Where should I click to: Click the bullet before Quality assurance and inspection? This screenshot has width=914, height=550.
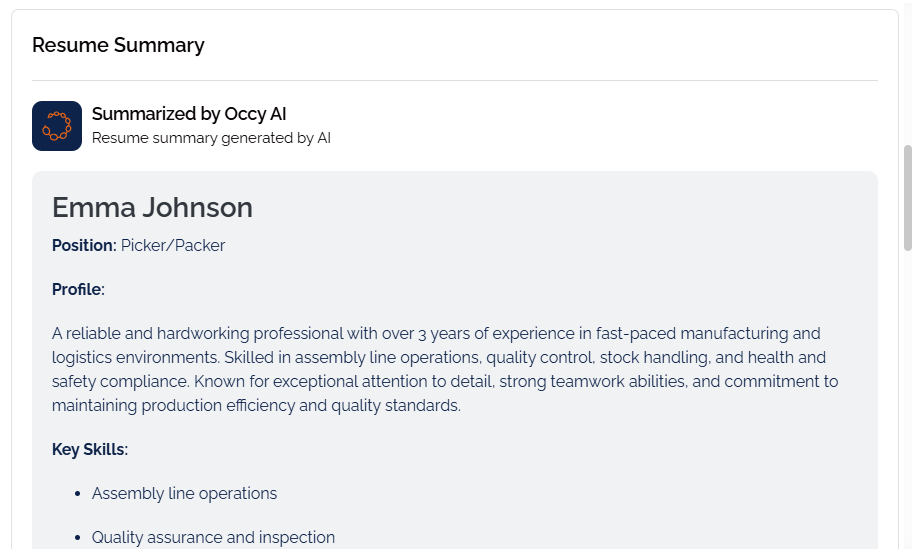point(77,538)
